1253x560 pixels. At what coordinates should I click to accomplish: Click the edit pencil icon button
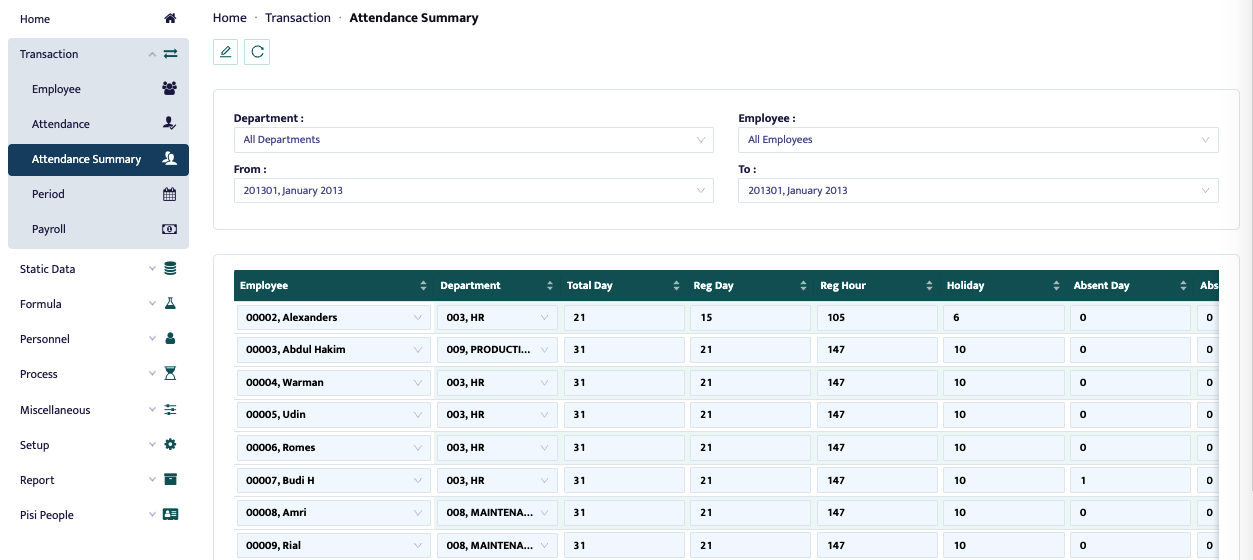[225, 52]
